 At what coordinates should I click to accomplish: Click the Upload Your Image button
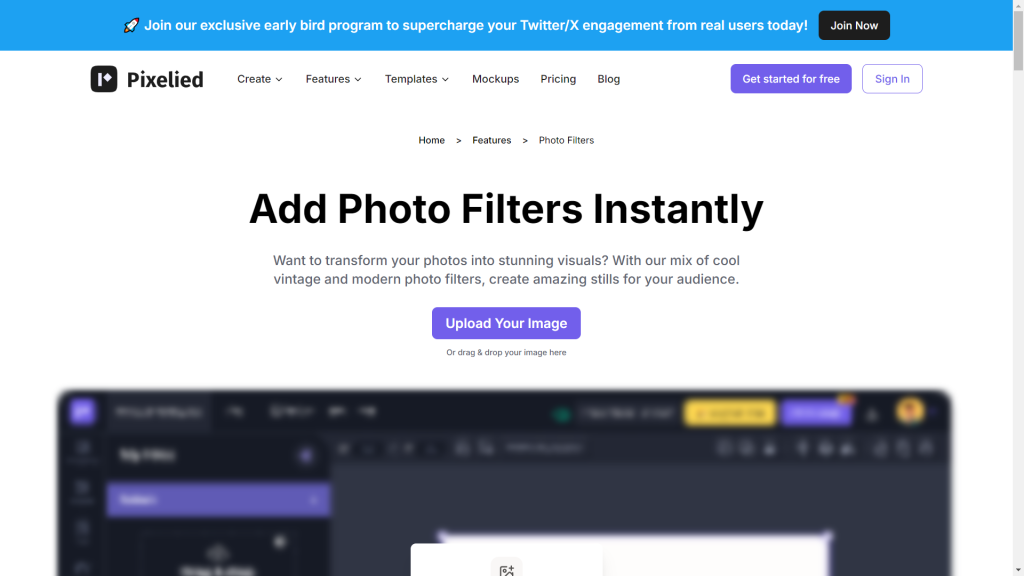pyautogui.click(x=506, y=323)
